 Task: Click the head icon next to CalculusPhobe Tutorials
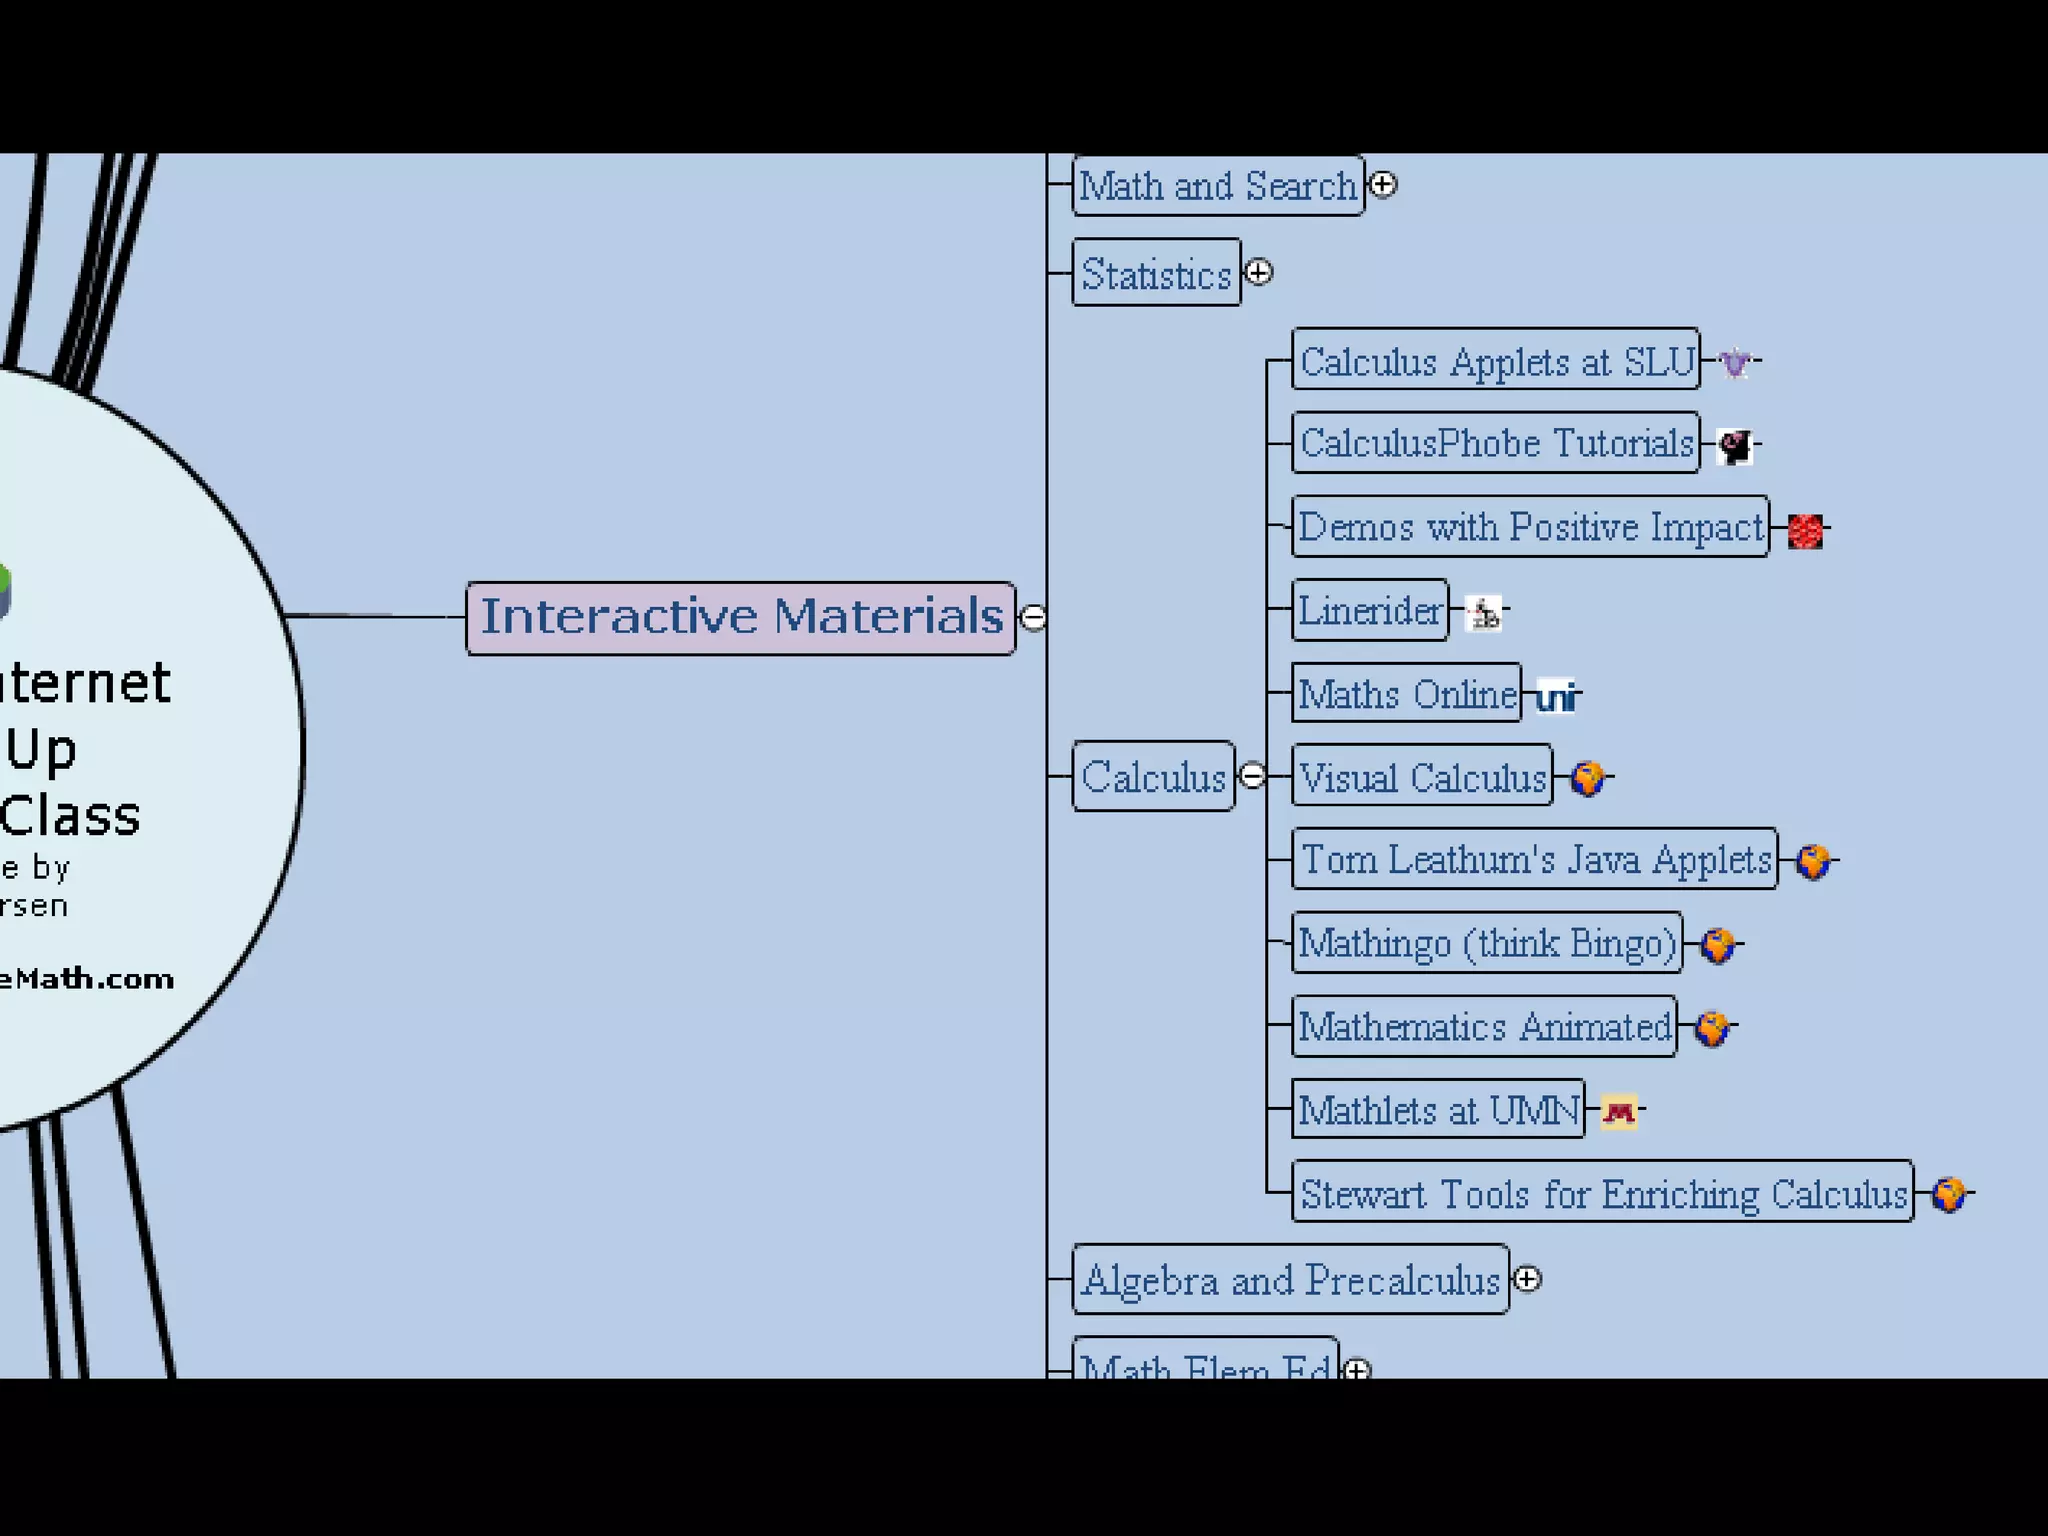[1735, 446]
